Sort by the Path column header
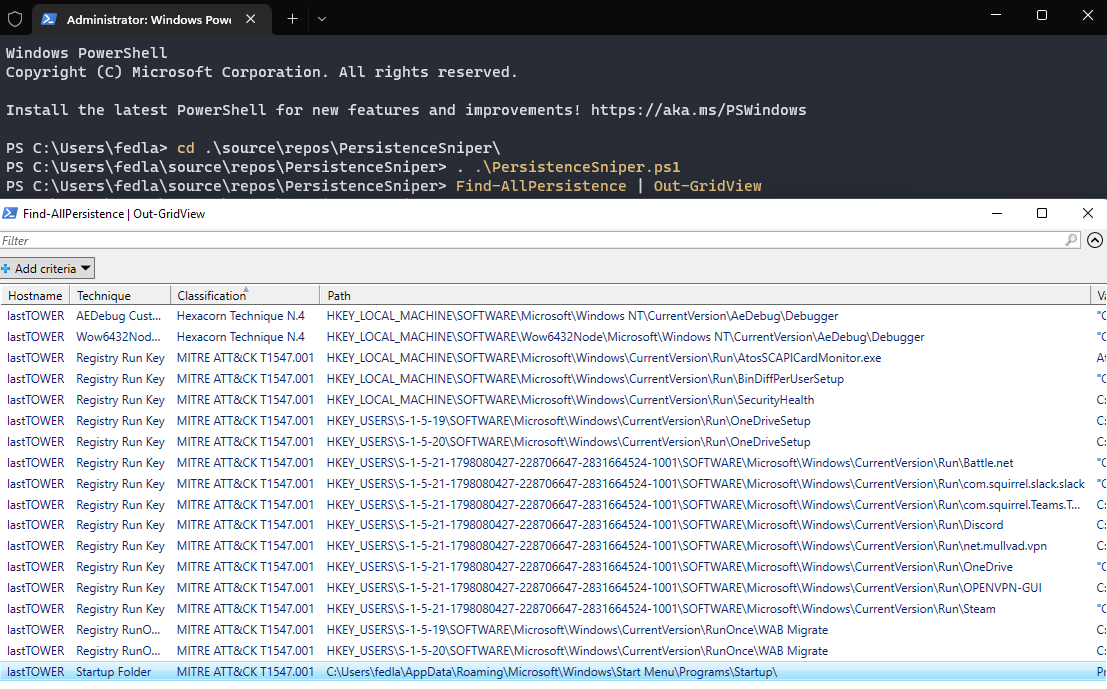This screenshot has height=689, width=1107. [x=705, y=296]
